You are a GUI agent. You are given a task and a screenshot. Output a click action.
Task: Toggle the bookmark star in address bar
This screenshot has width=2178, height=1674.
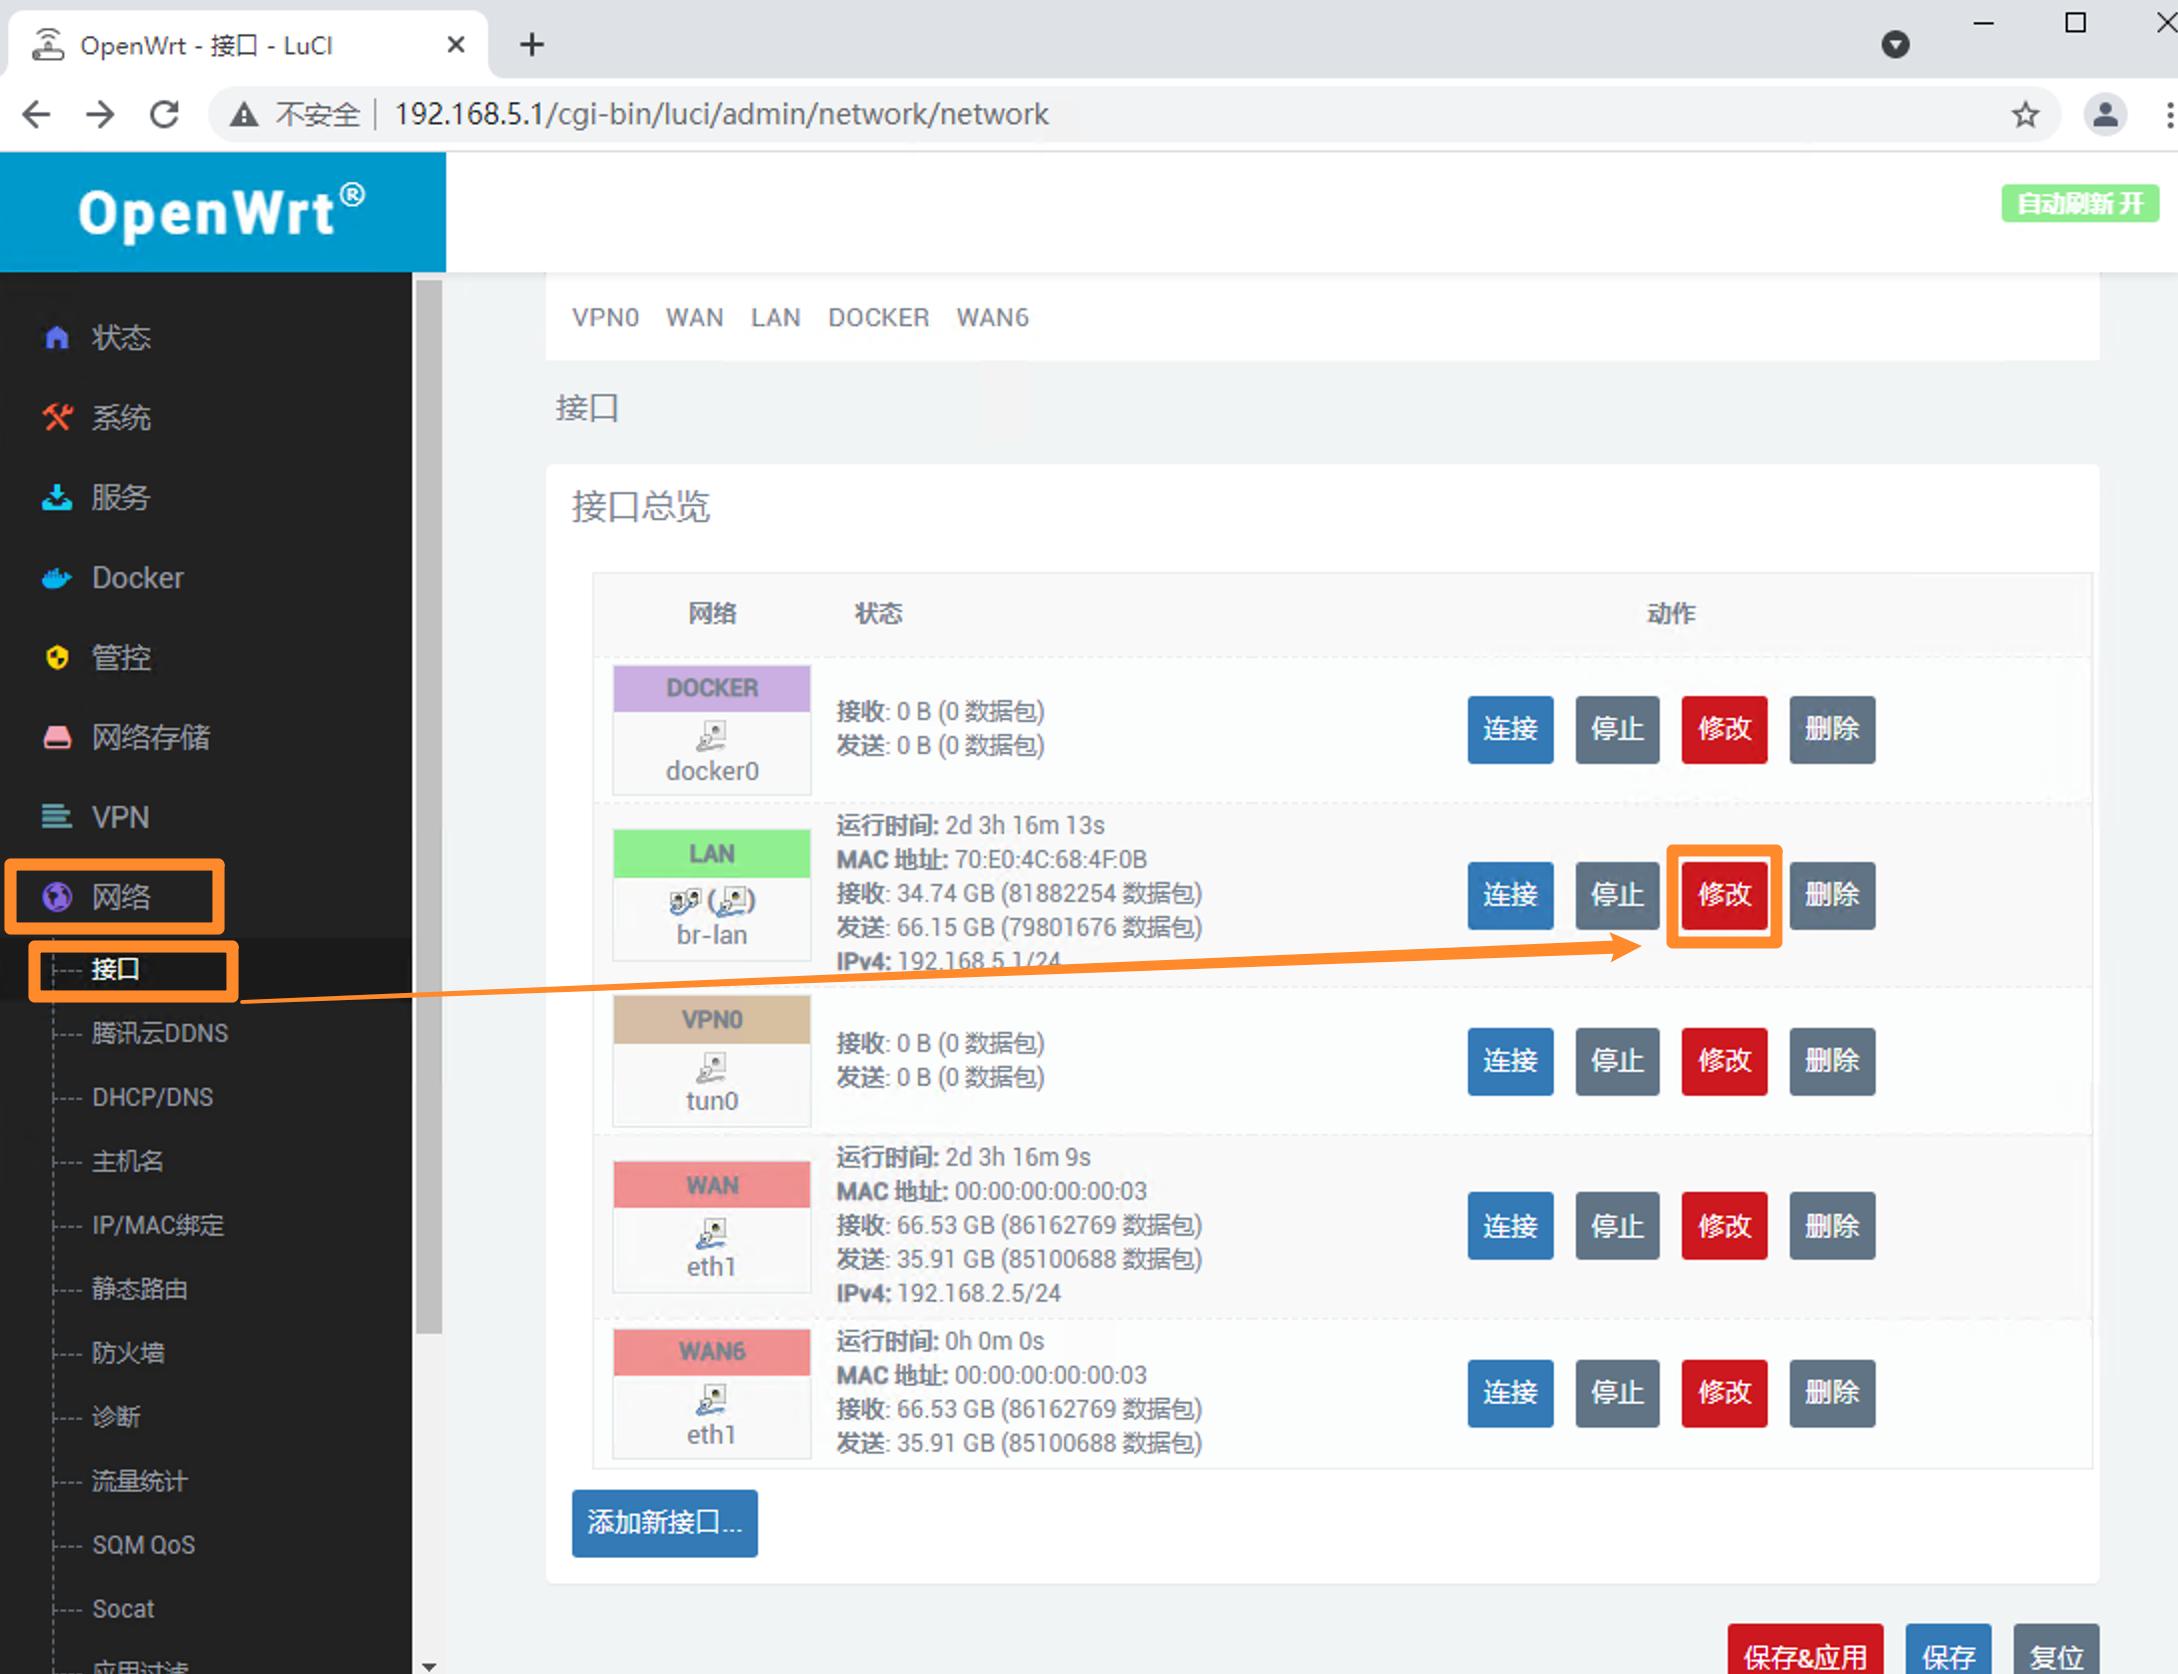click(x=2026, y=114)
